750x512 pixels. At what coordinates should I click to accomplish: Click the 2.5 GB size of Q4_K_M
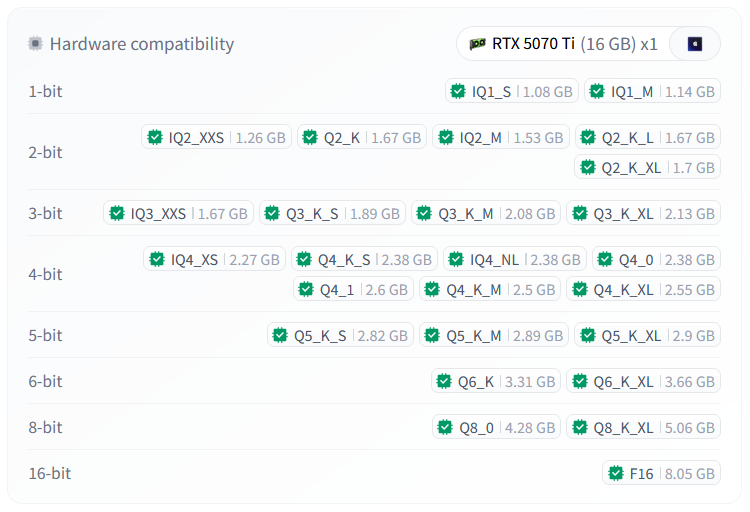point(534,290)
